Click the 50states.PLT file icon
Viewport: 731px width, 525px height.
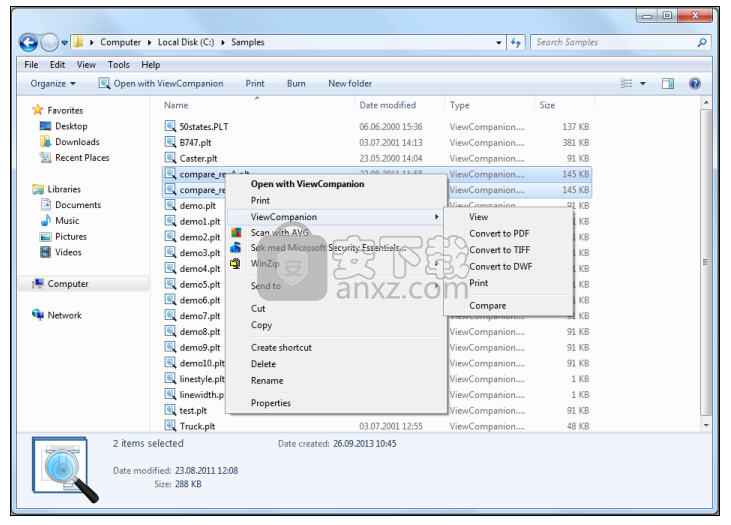pyautogui.click(x=170, y=126)
